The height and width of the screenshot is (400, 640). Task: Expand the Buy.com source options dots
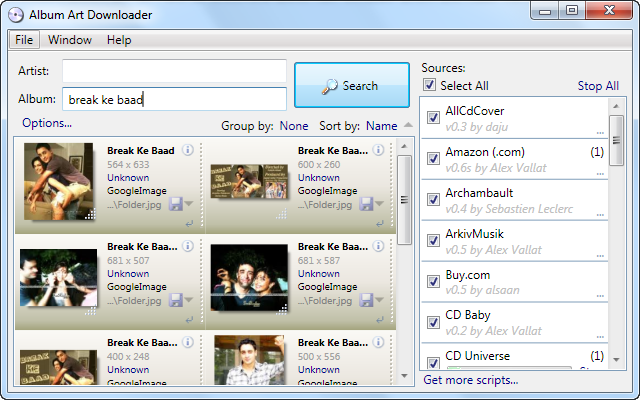[600, 296]
